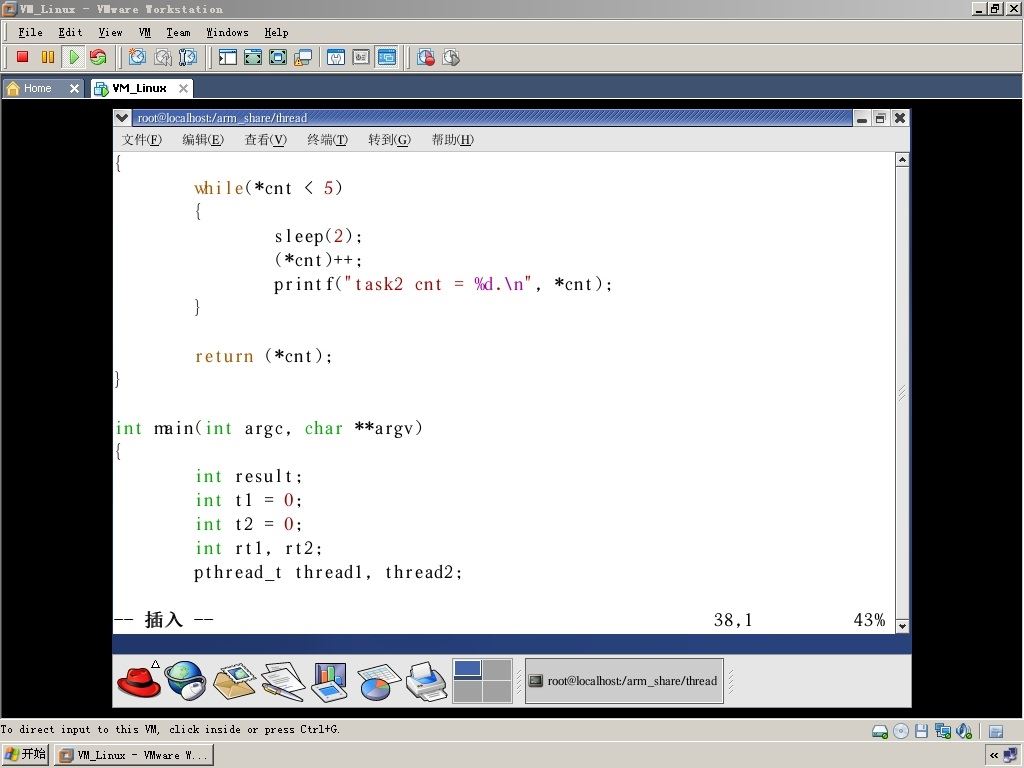Open the VM menu
Image resolution: width=1024 pixels, height=768 pixels.
coord(144,32)
